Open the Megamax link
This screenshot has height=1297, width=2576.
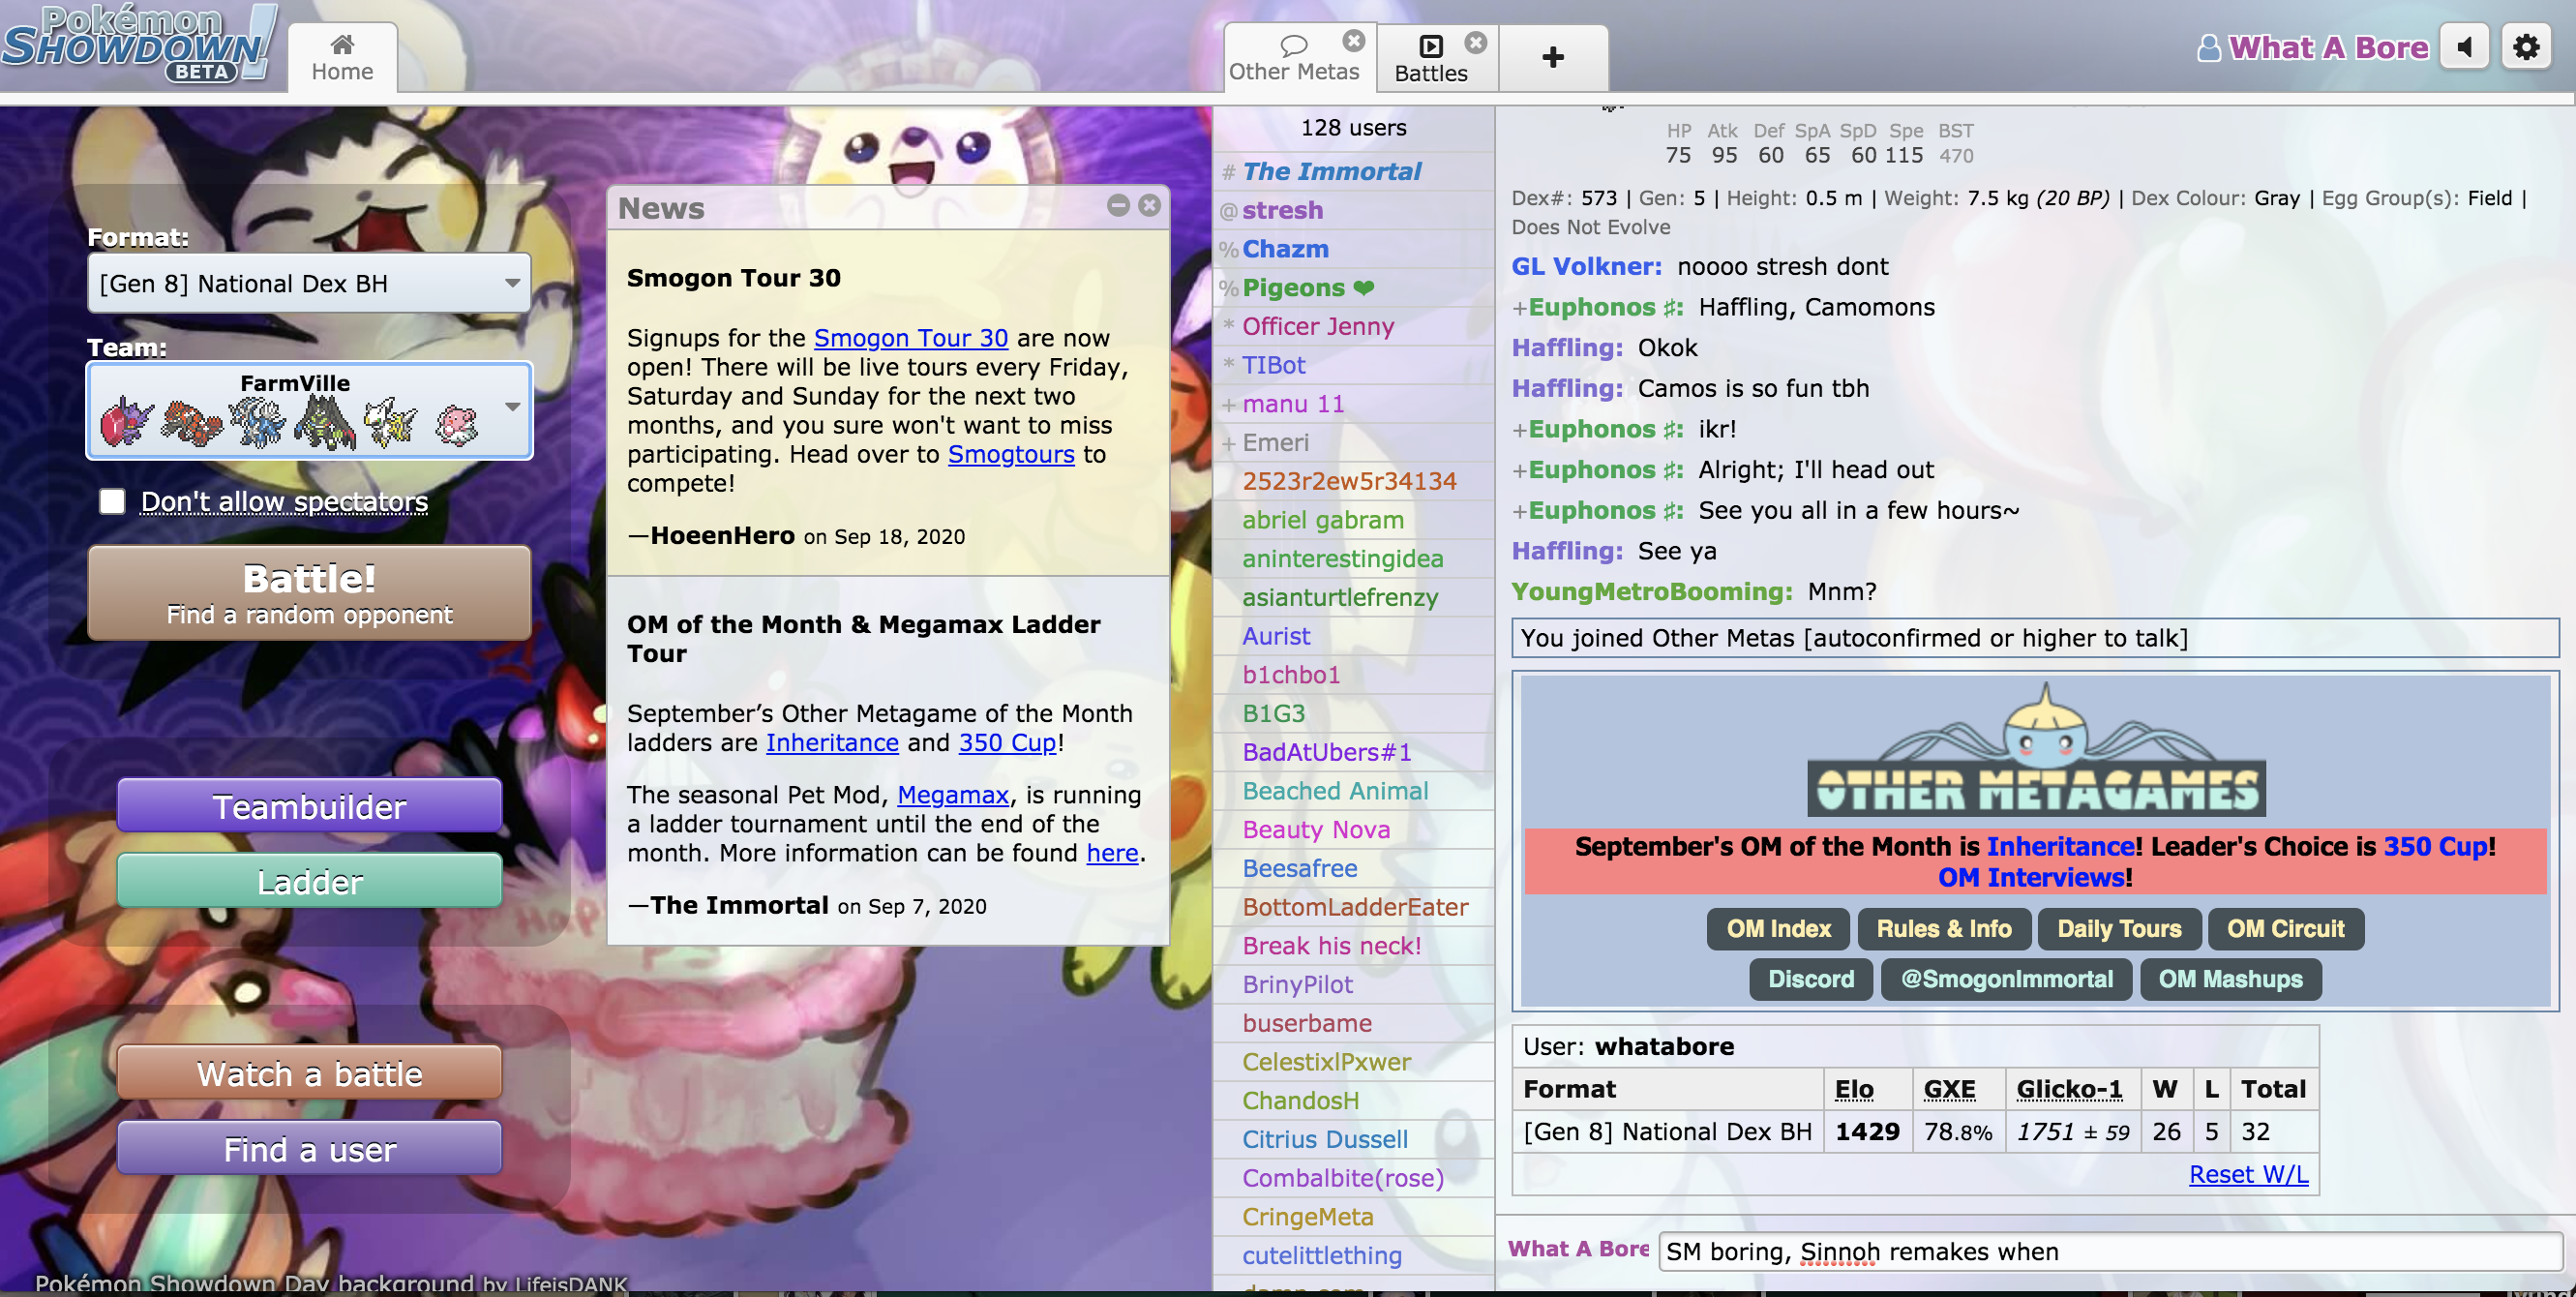click(x=952, y=794)
